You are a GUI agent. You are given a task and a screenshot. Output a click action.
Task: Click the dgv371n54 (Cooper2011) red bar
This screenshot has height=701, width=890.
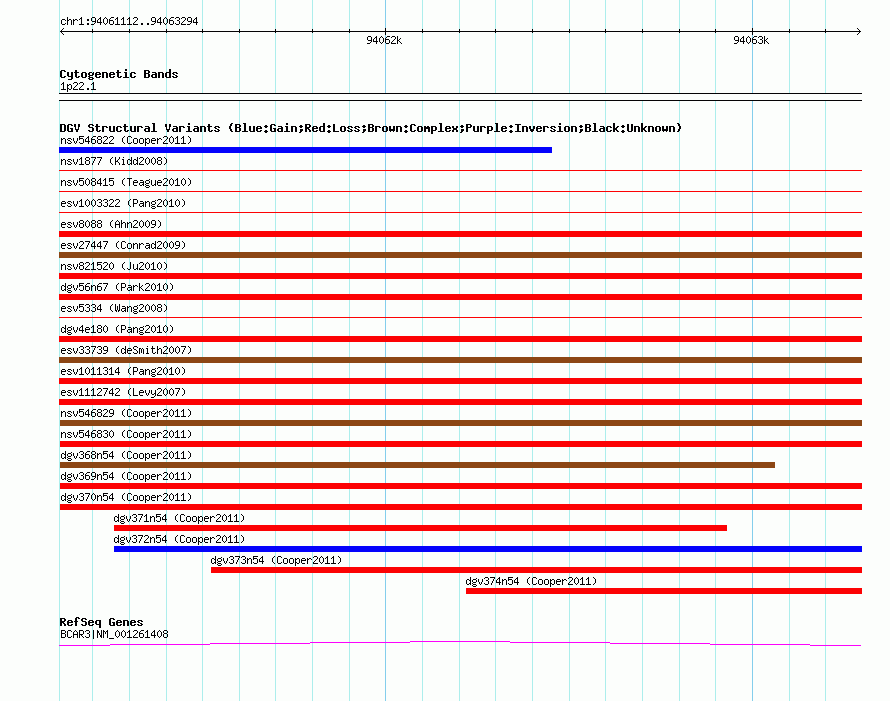(420, 528)
